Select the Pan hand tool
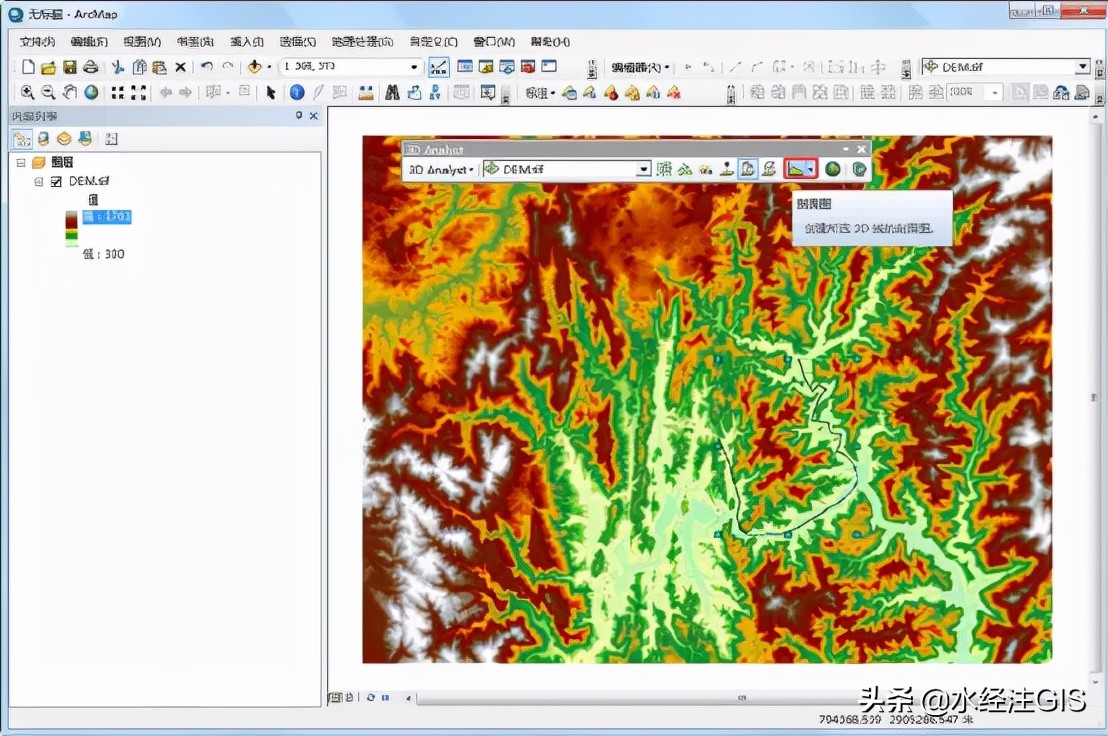Screen dimensions: 1108x736 69,93
